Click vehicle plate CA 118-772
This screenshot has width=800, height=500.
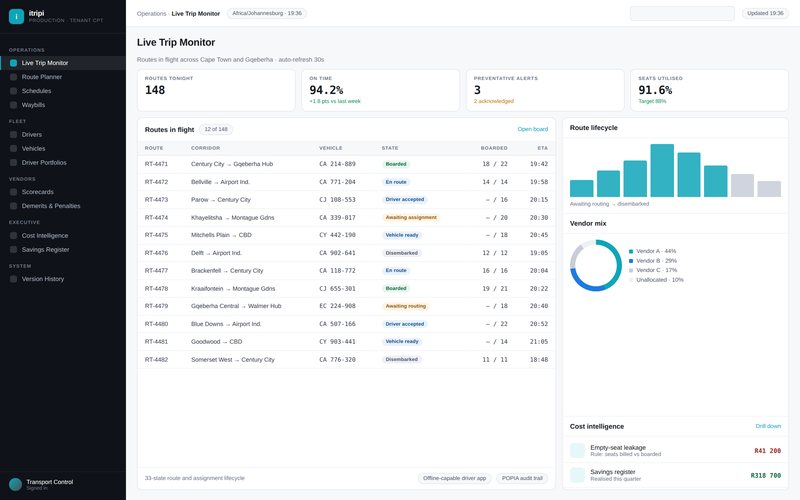coord(337,271)
